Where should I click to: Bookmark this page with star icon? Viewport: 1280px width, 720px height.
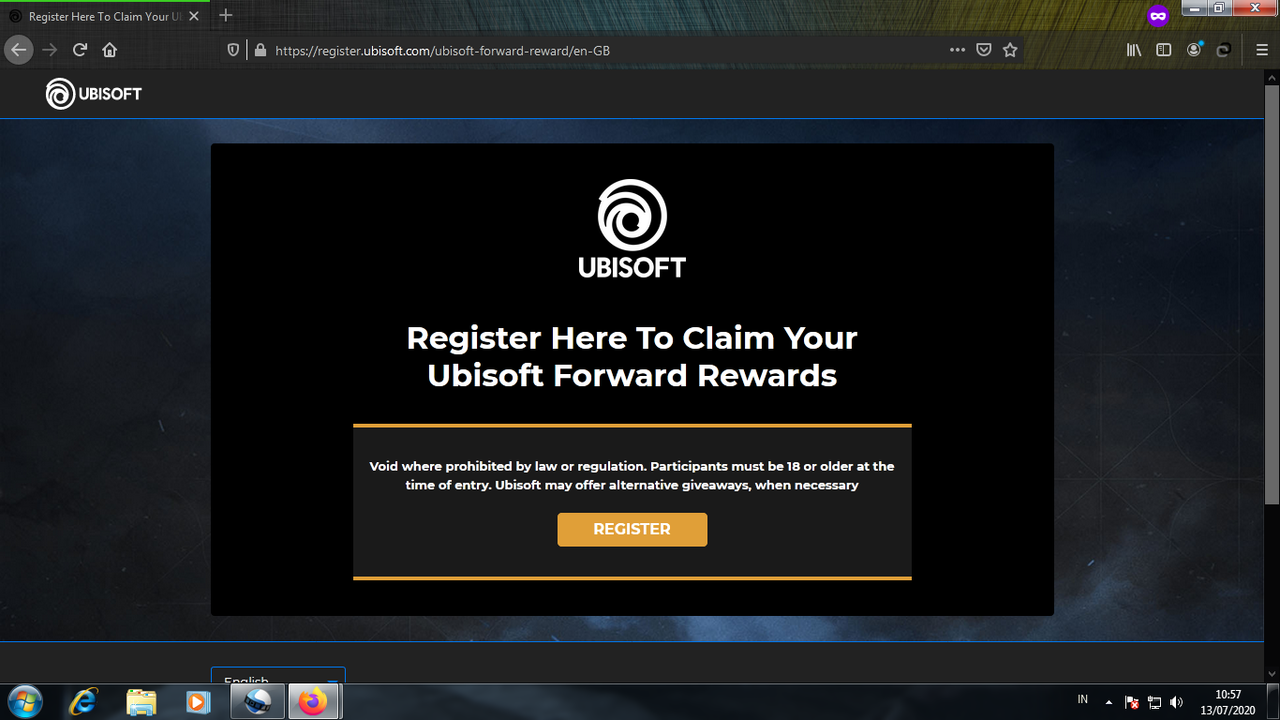(1010, 50)
